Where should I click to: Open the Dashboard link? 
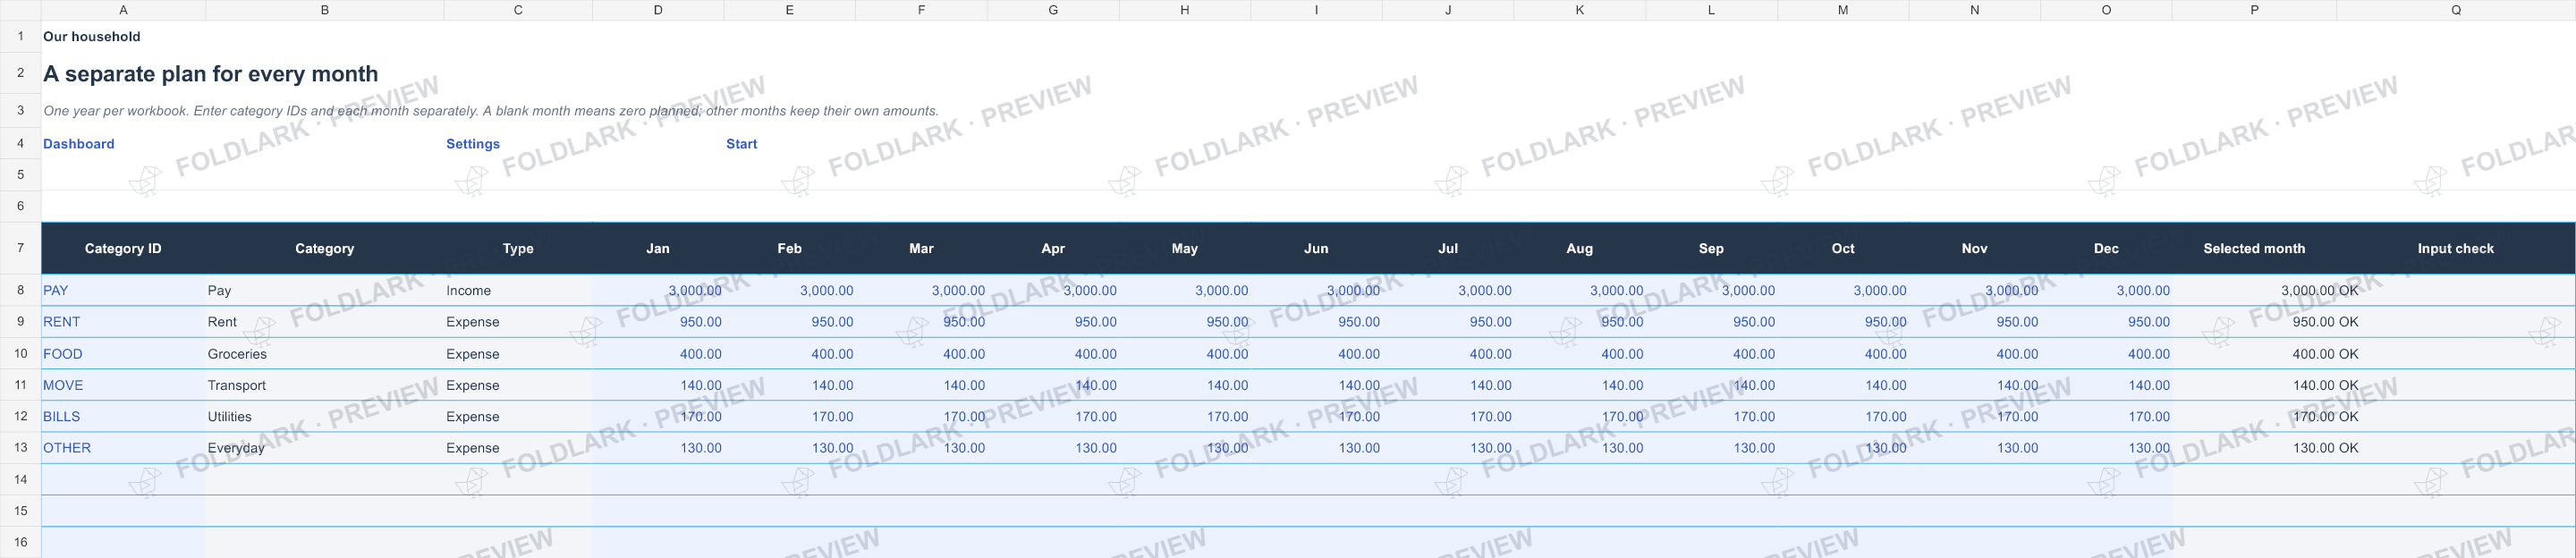(78, 144)
